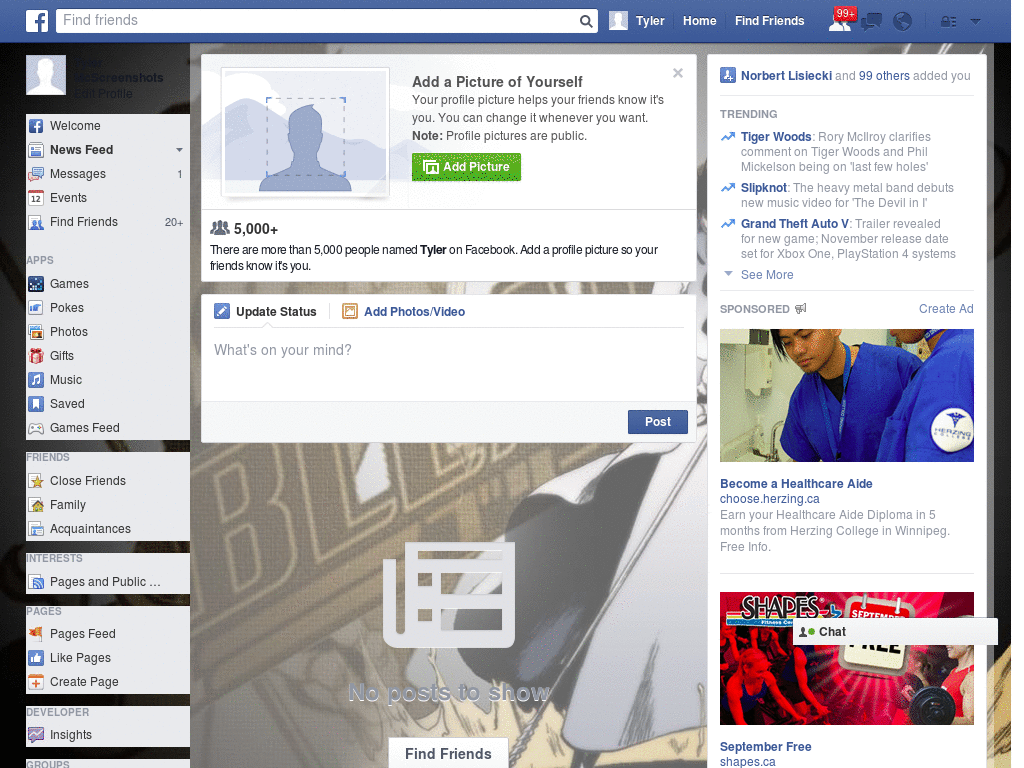The image size is (1024, 768).
Task: Click the Facebook logo icon
Action: pyautogui.click(x=37, y=21)
